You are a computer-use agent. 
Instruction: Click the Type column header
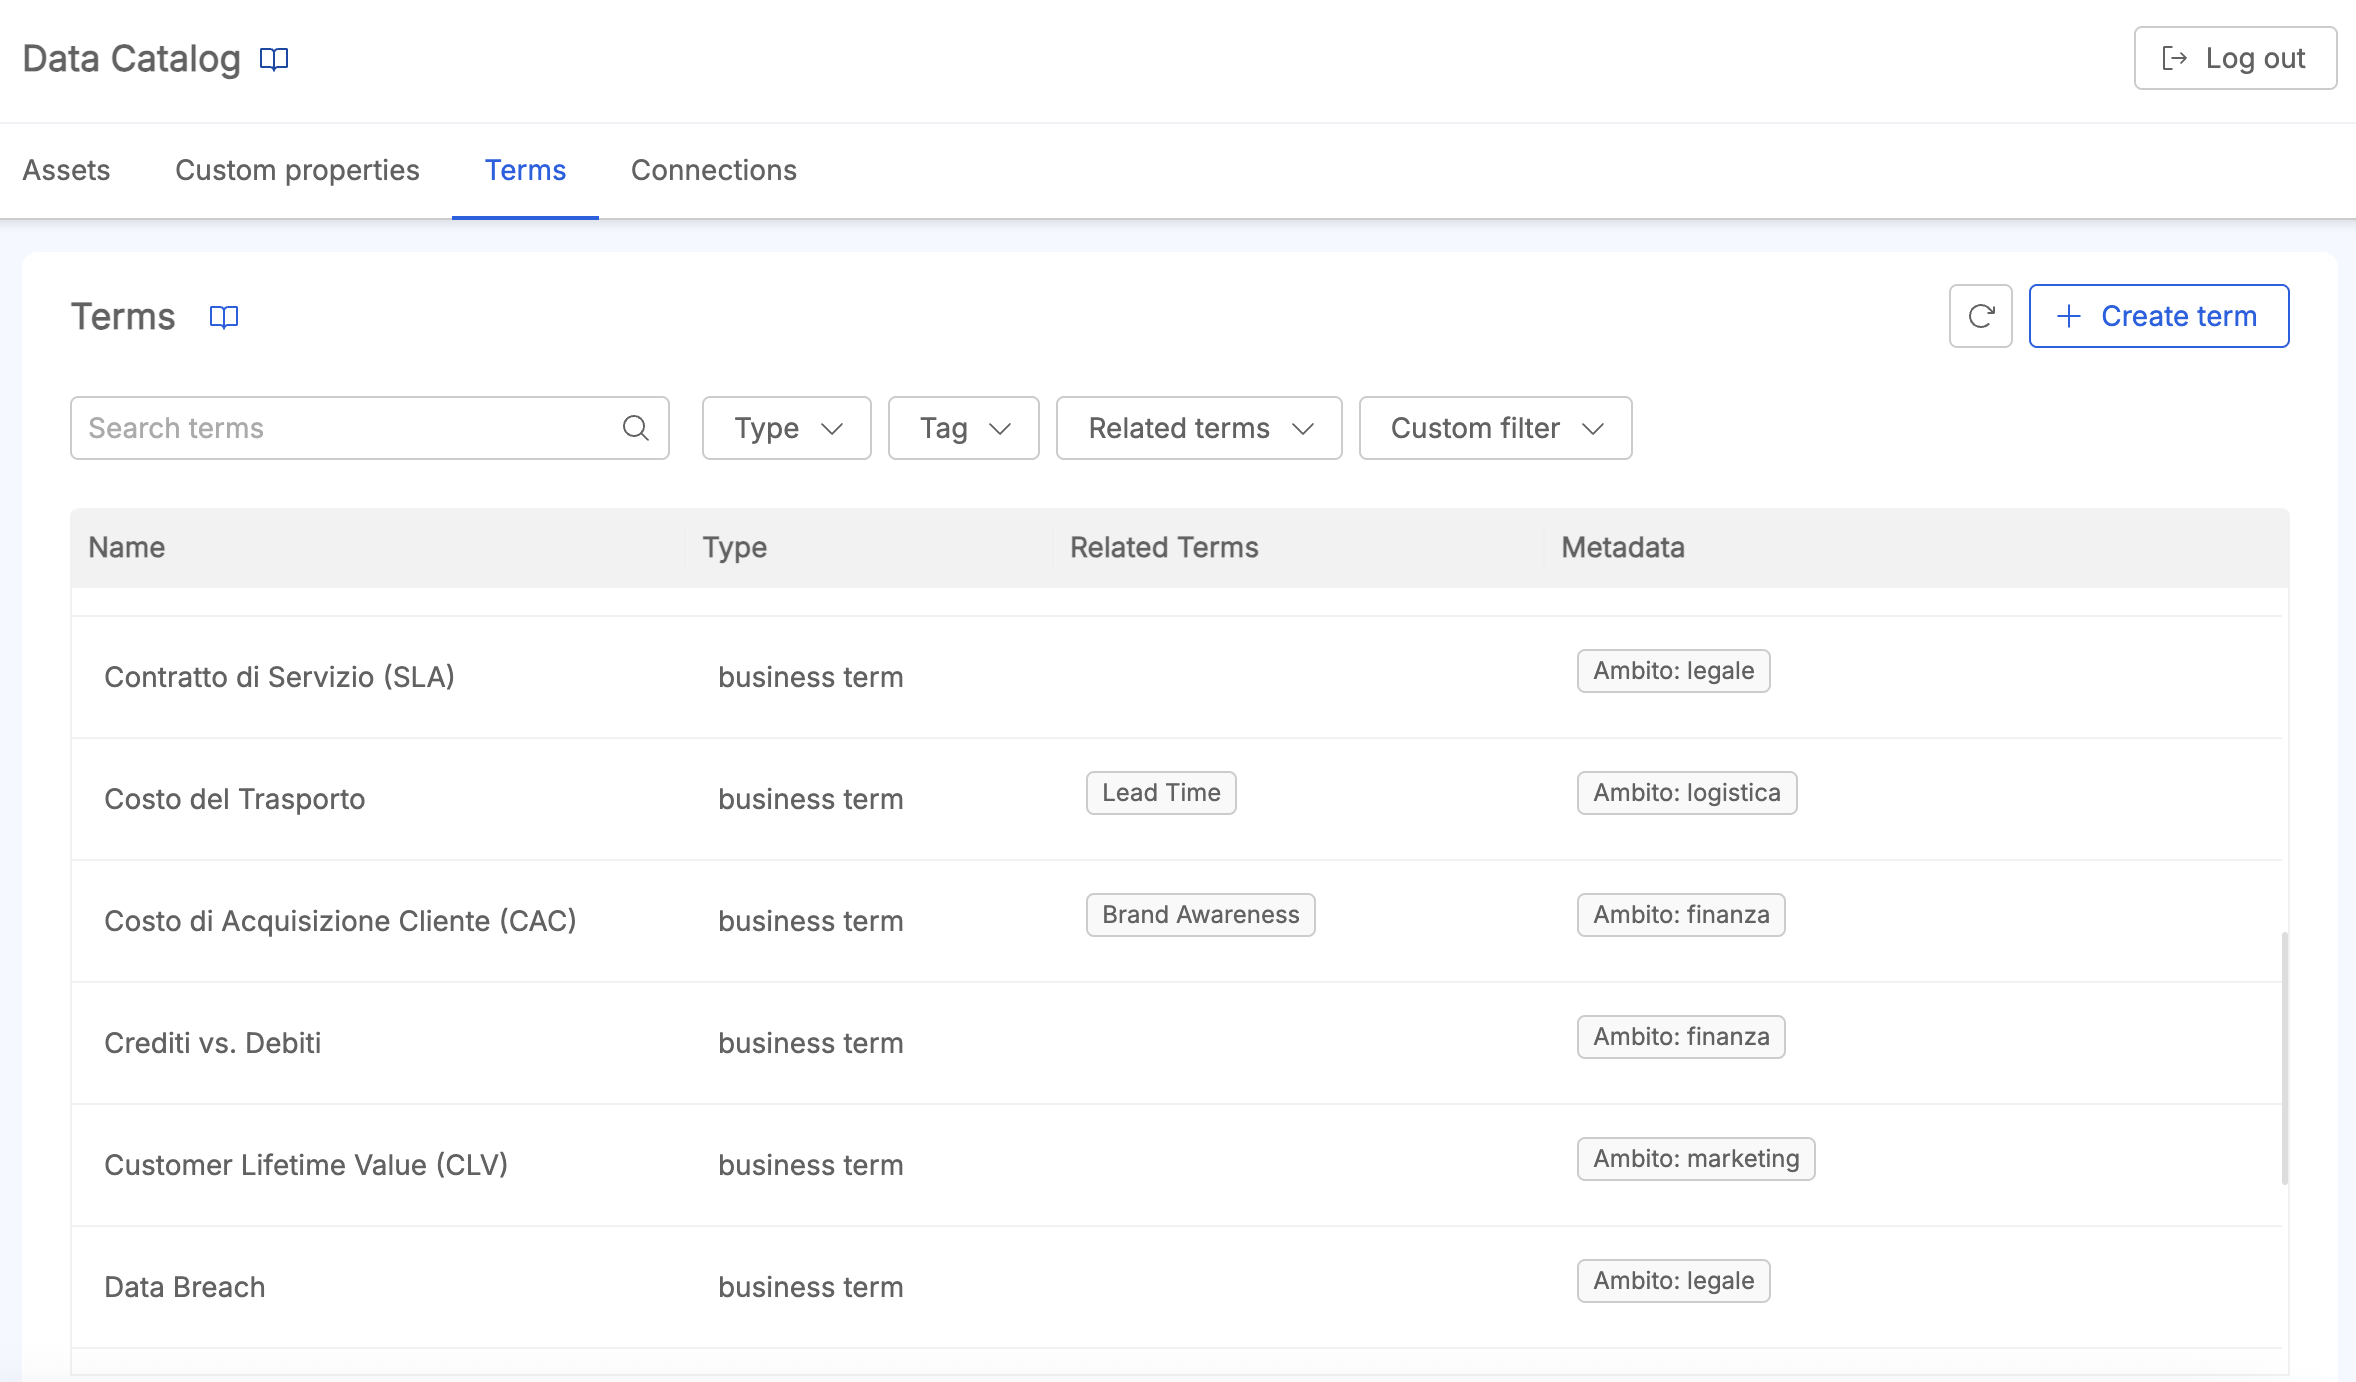(734, 547)
